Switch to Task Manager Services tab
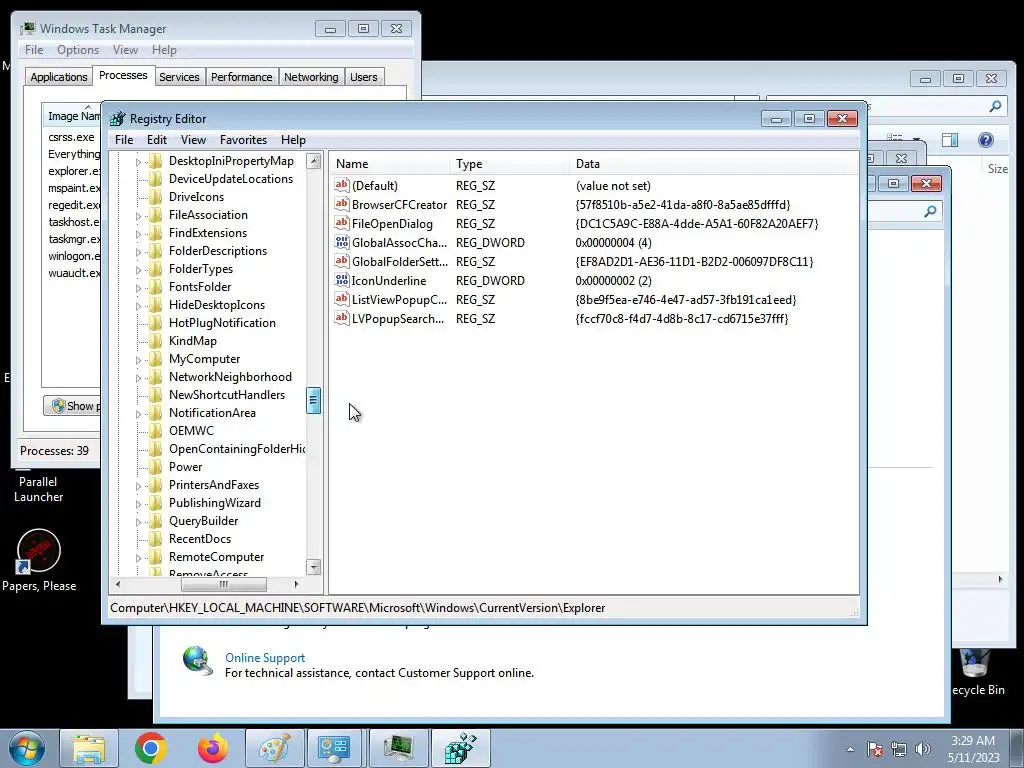Image resolution: width=1024 pixels, height=768 pixels. [x=179, y=77]
